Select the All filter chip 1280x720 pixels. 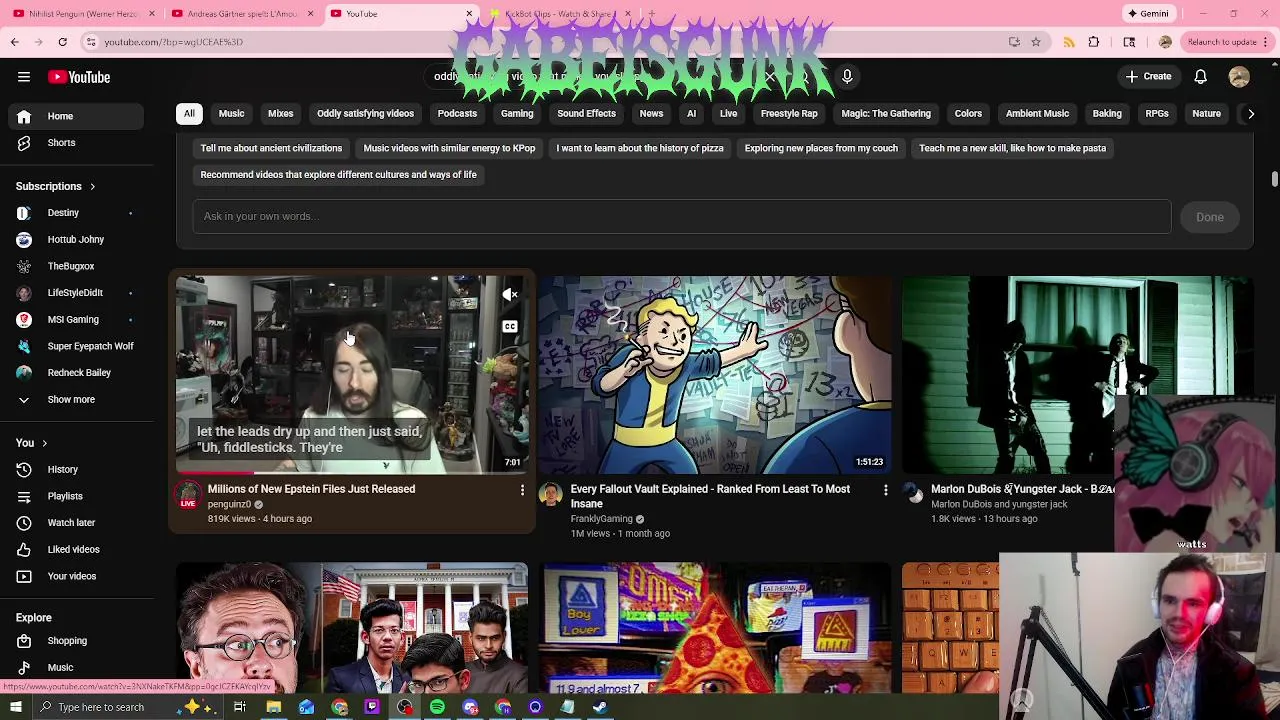click(189, 114)
